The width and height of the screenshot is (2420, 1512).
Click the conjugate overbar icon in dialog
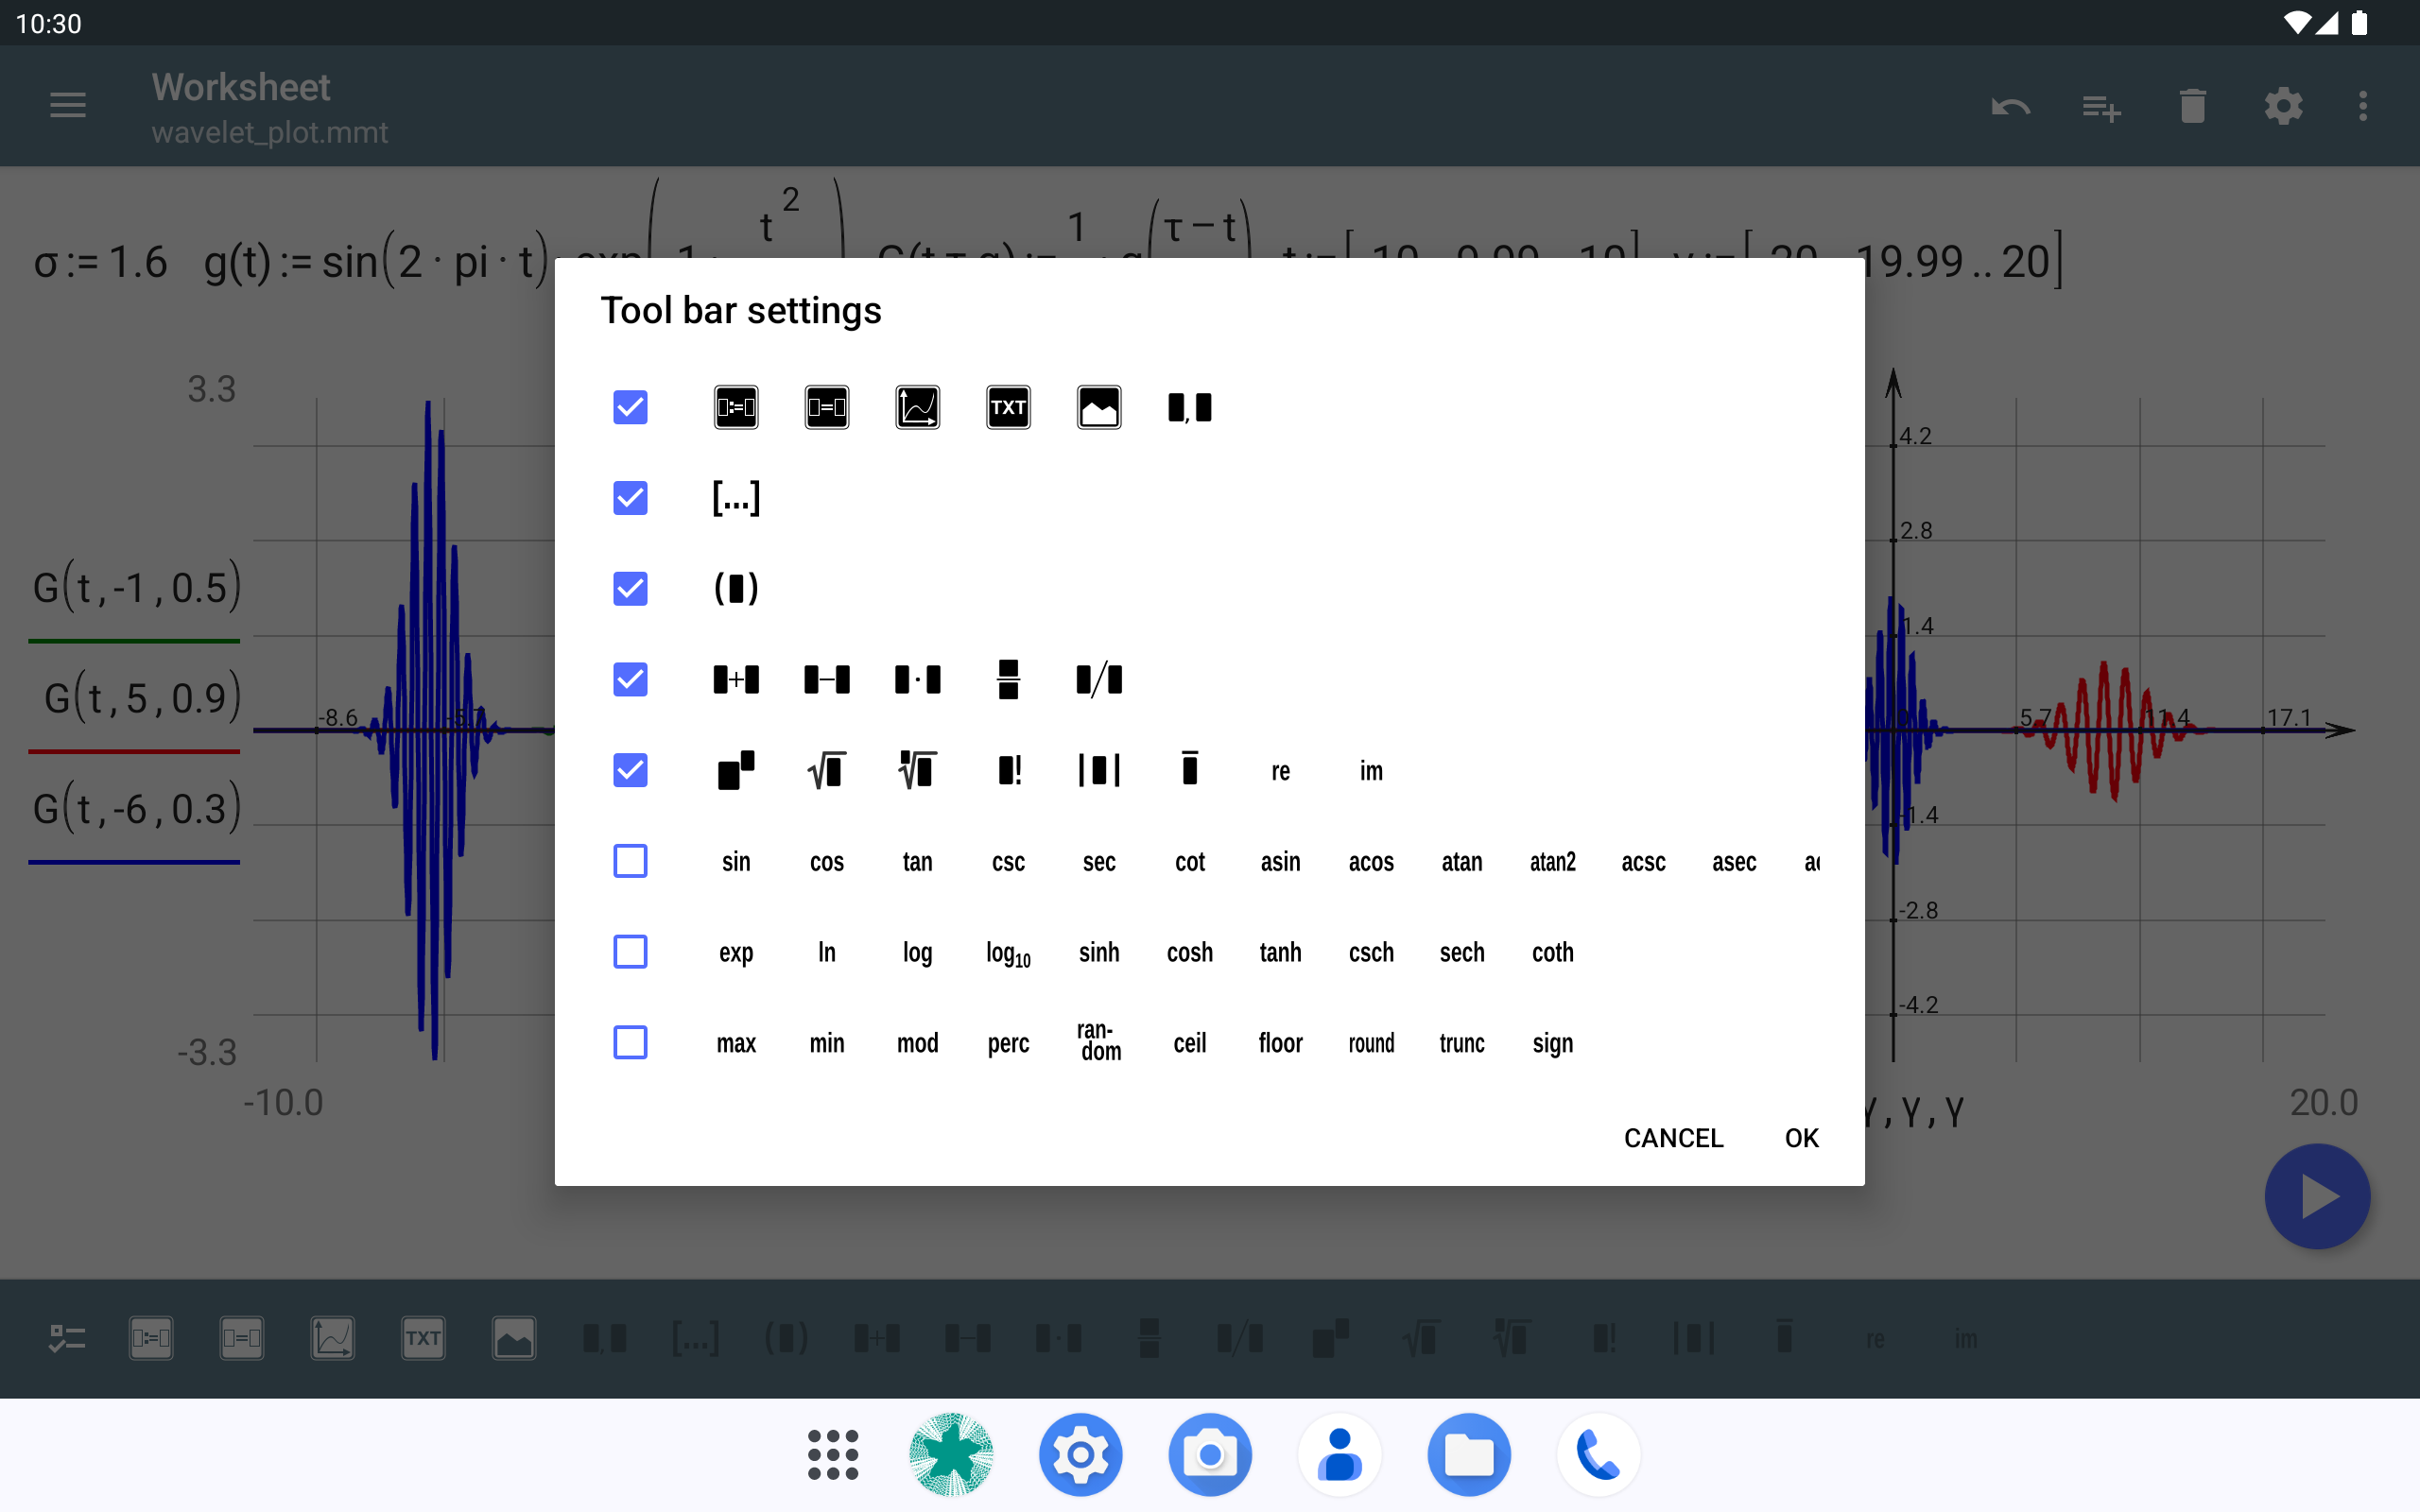1190,769
